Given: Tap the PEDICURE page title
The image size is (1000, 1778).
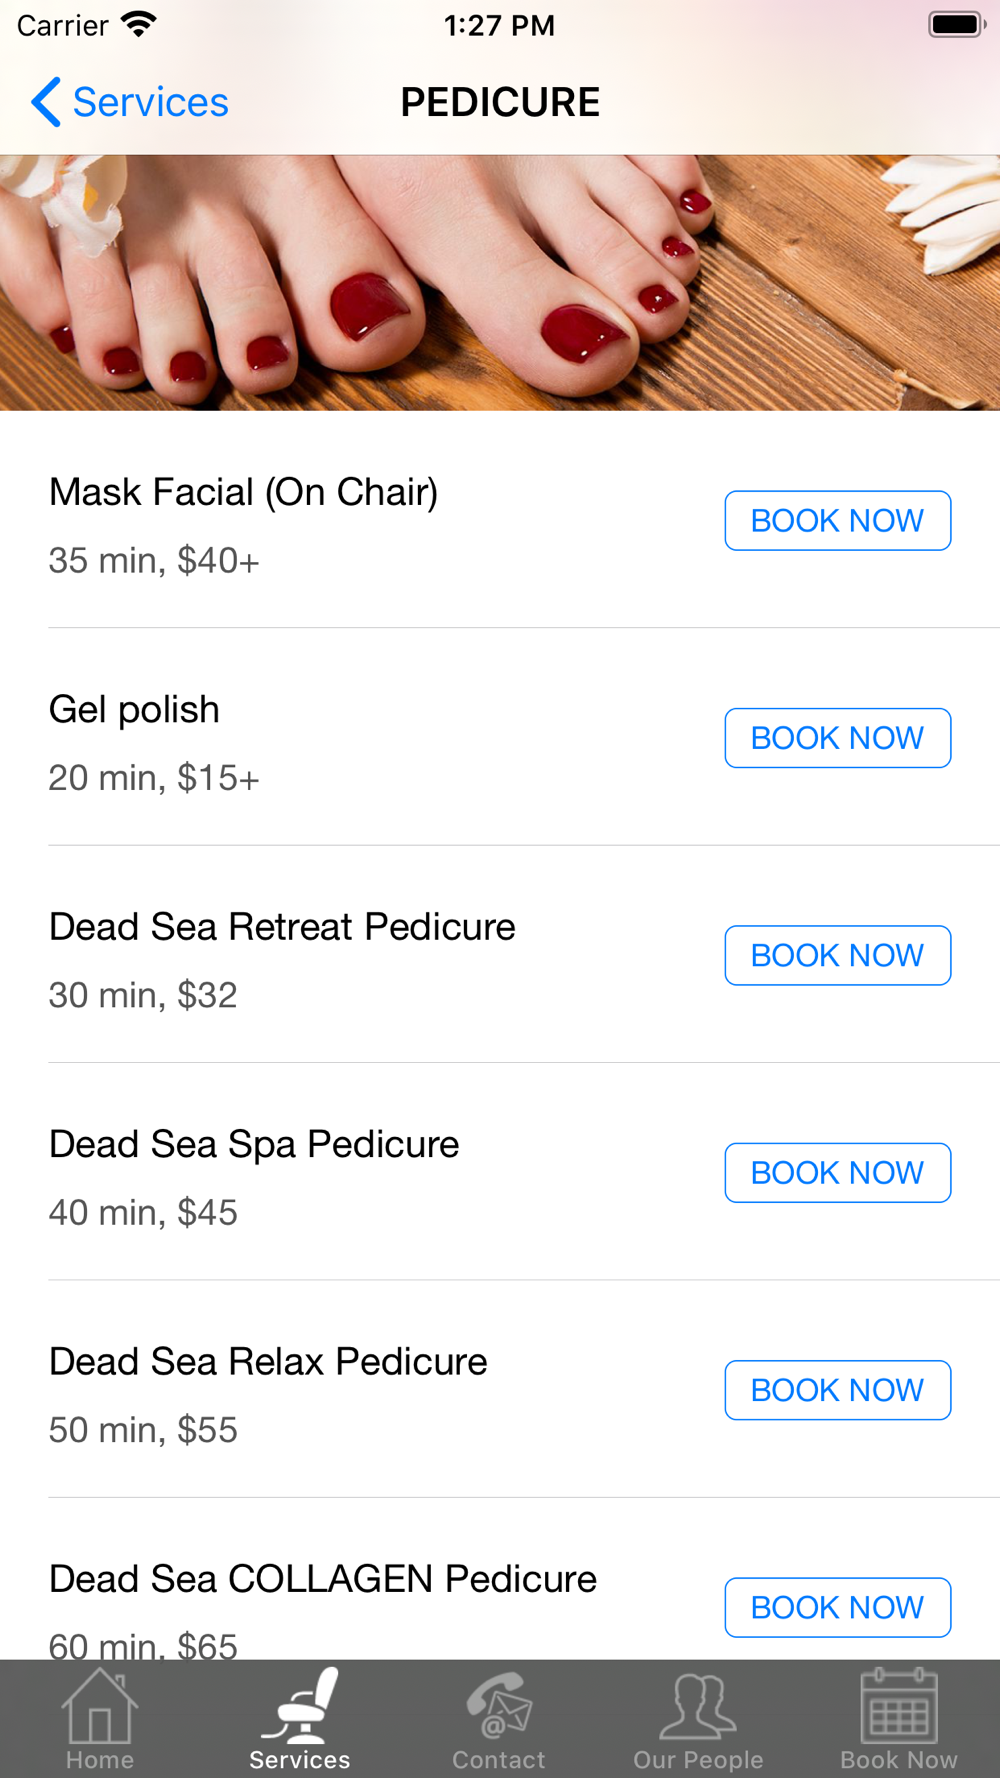Looking at the screenshot, I should 500,102.
